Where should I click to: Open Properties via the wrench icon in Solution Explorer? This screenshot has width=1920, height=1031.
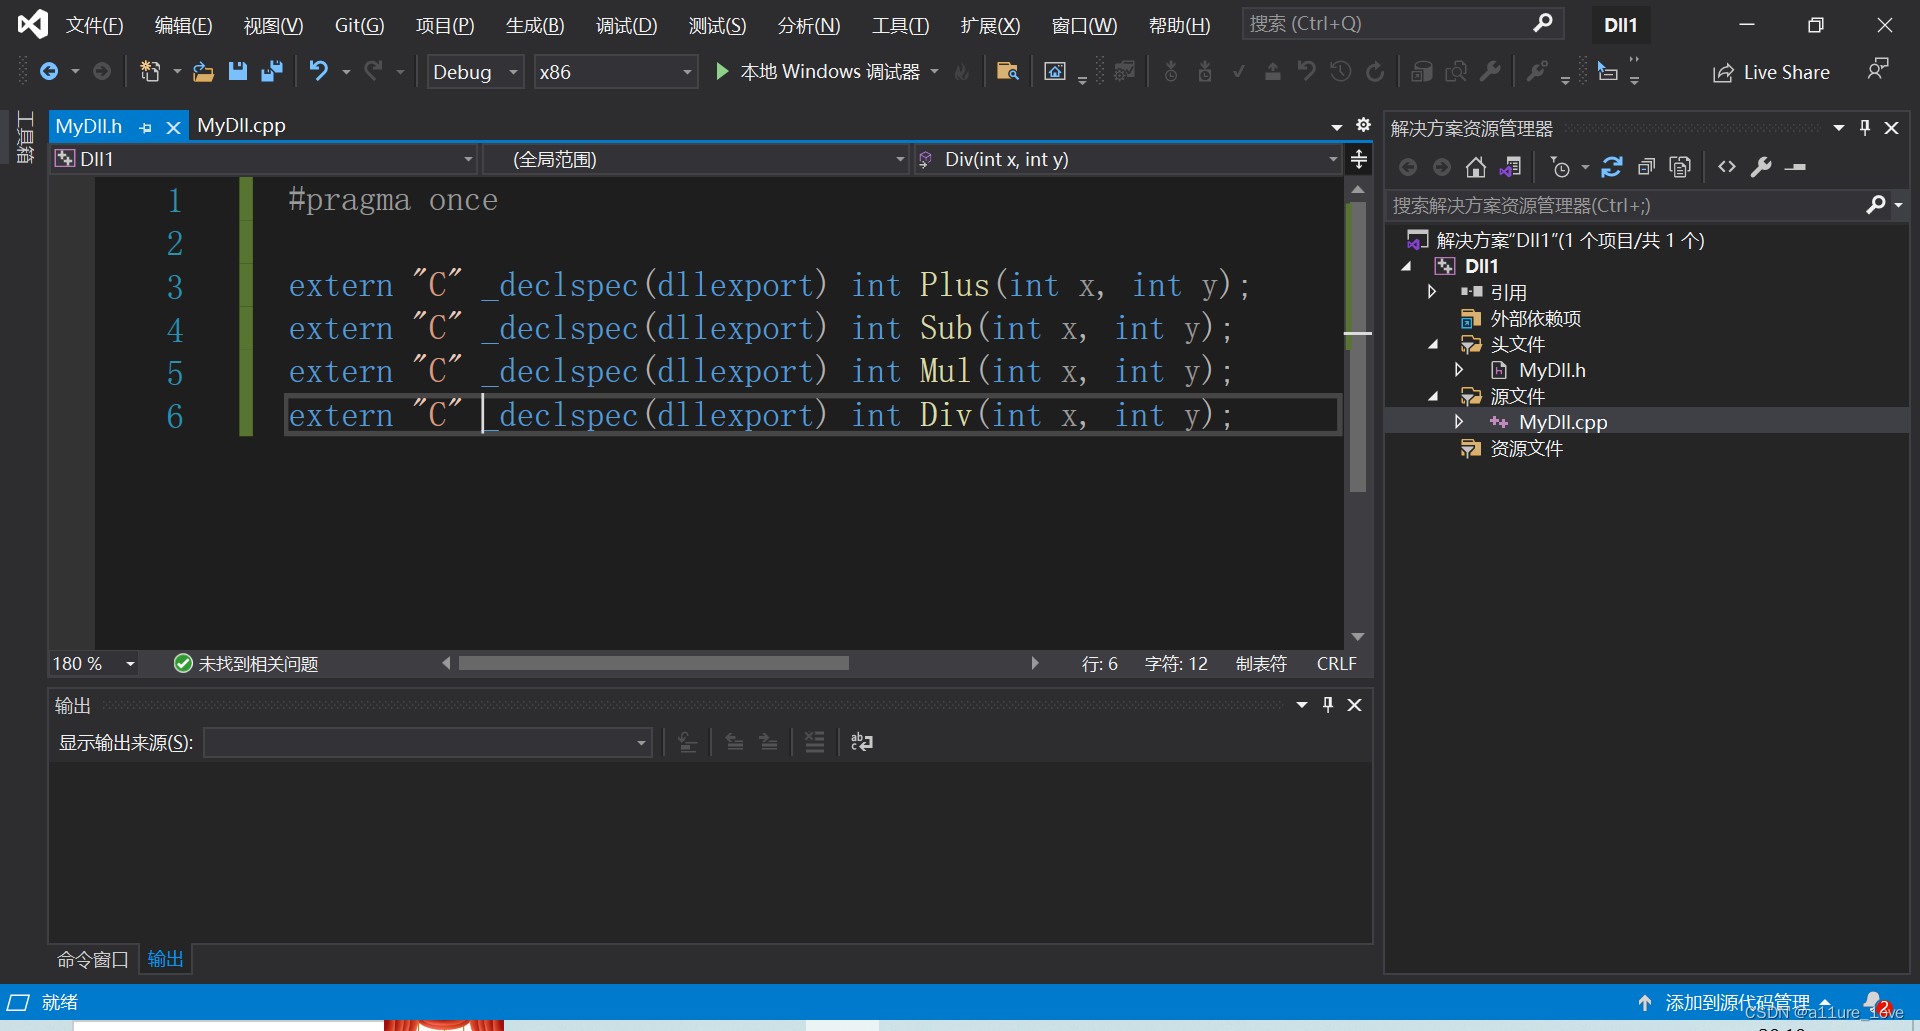pos(1761,167)
